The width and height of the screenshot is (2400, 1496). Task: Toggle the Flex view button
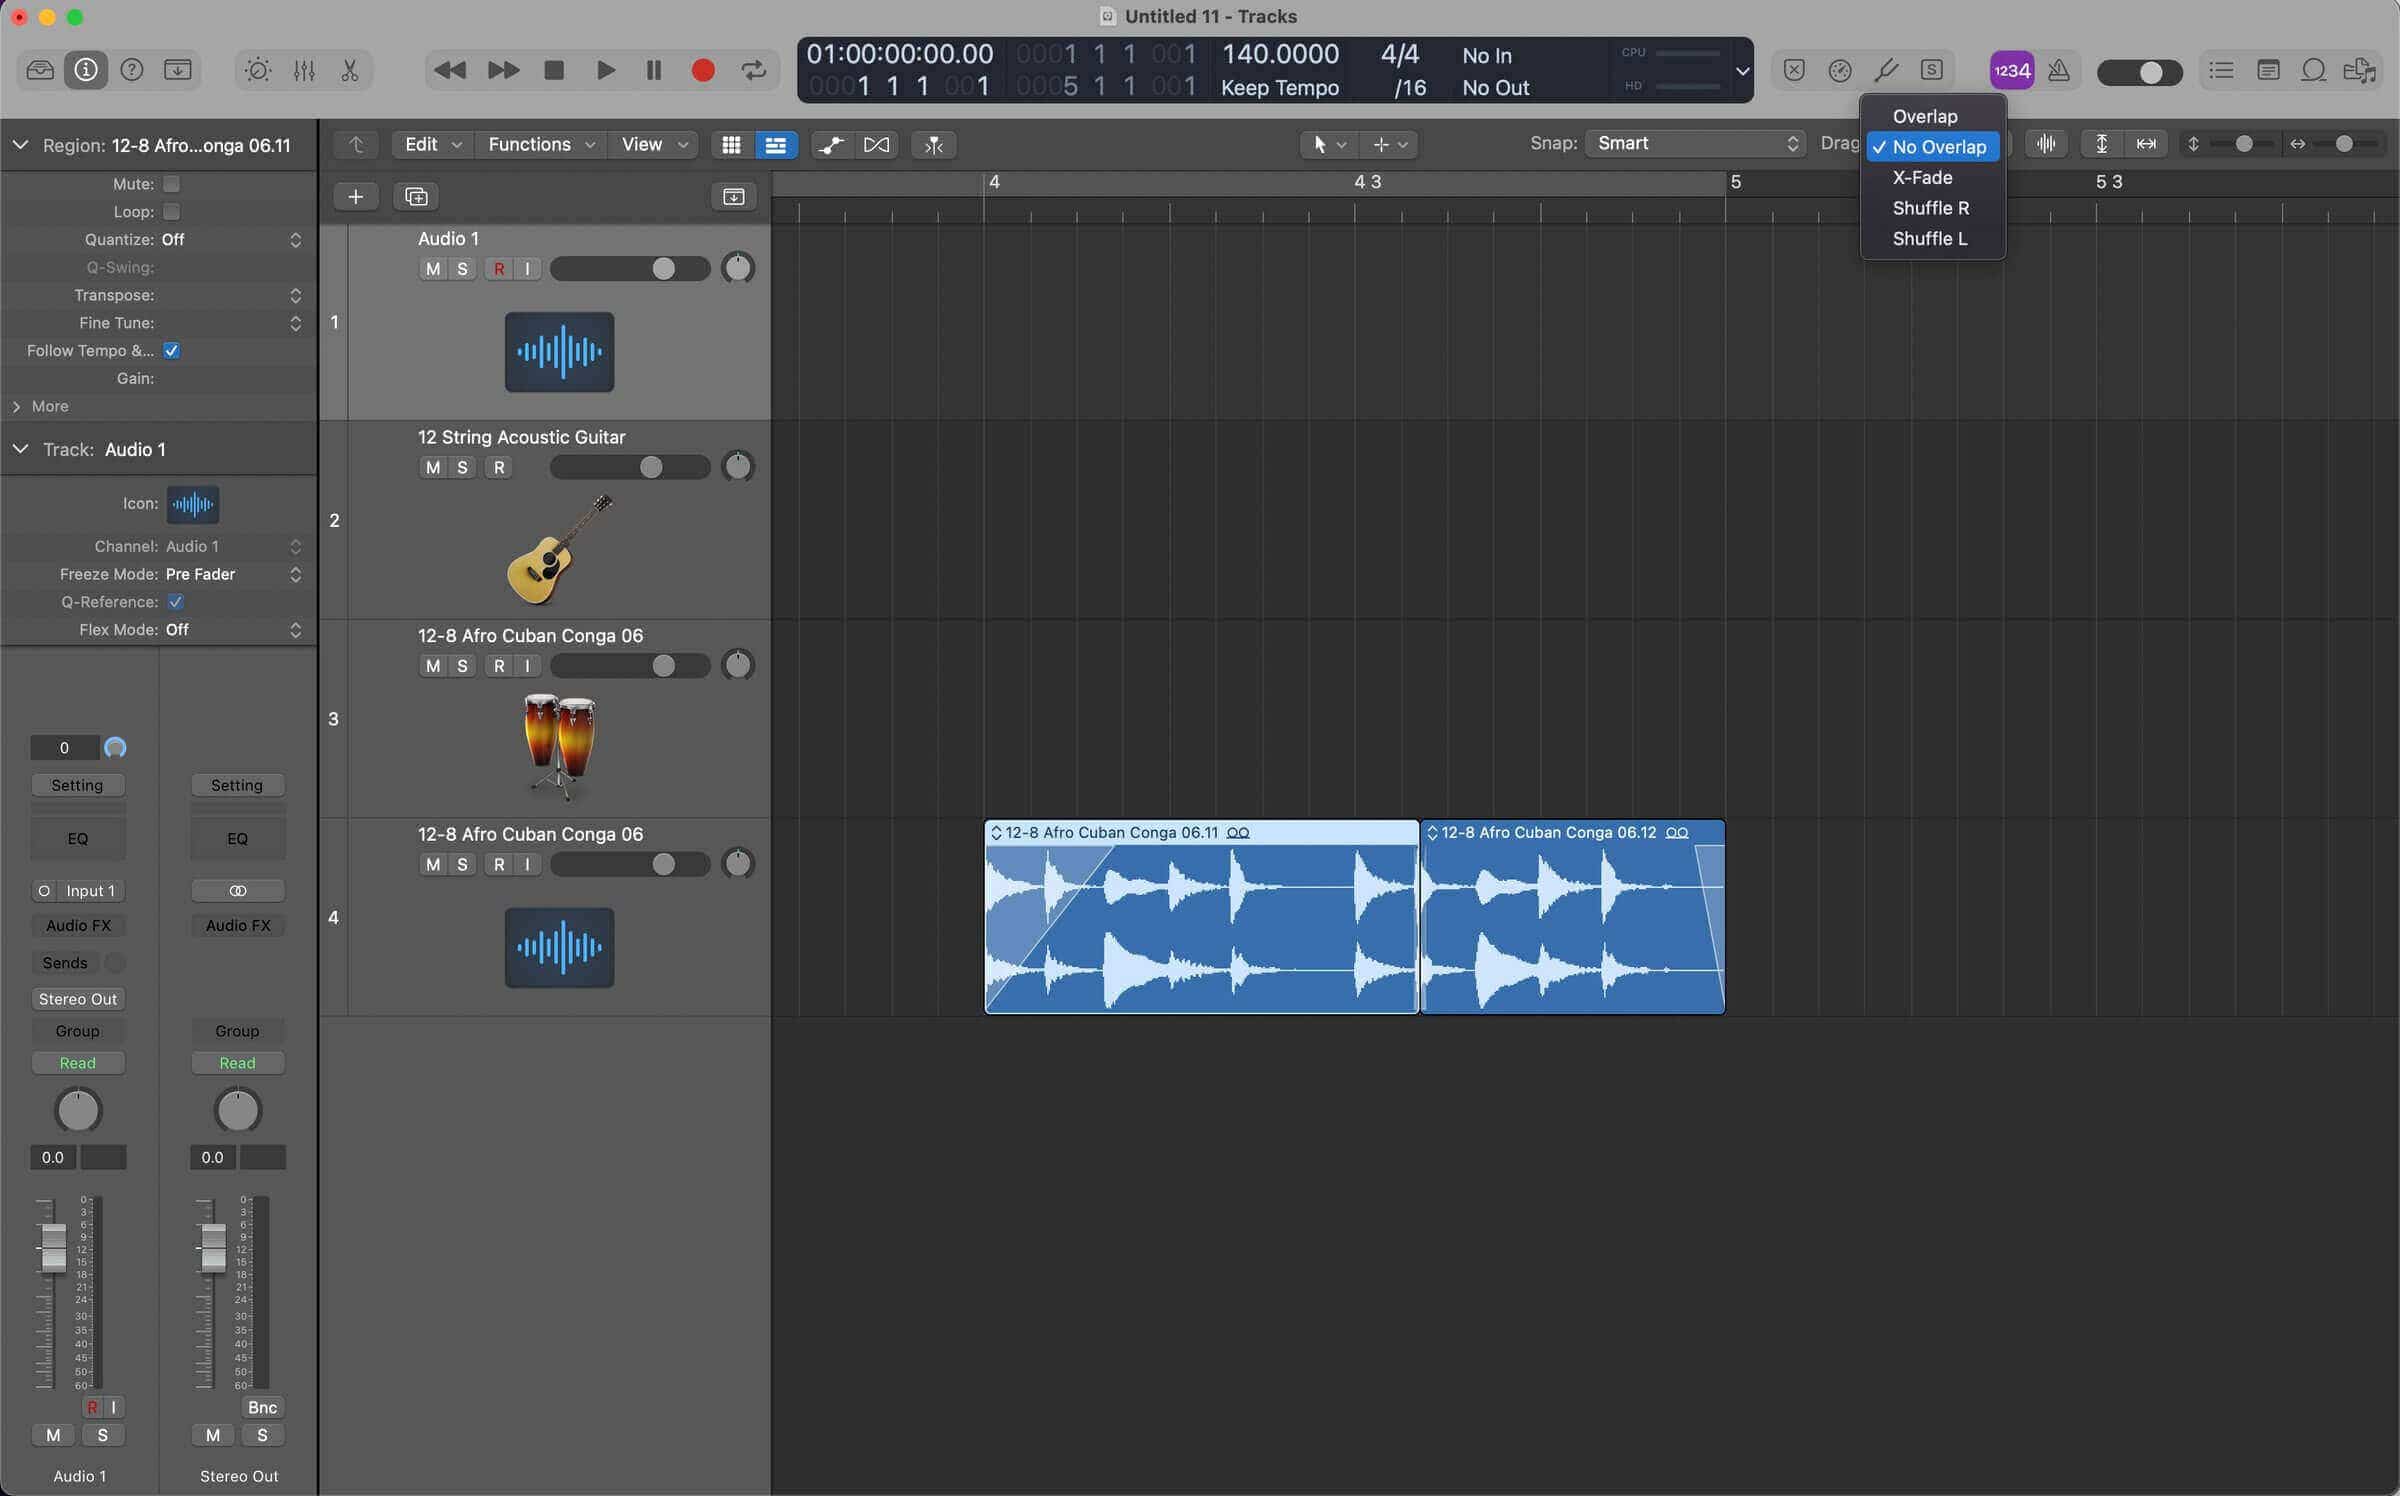(x=876, y=145)
